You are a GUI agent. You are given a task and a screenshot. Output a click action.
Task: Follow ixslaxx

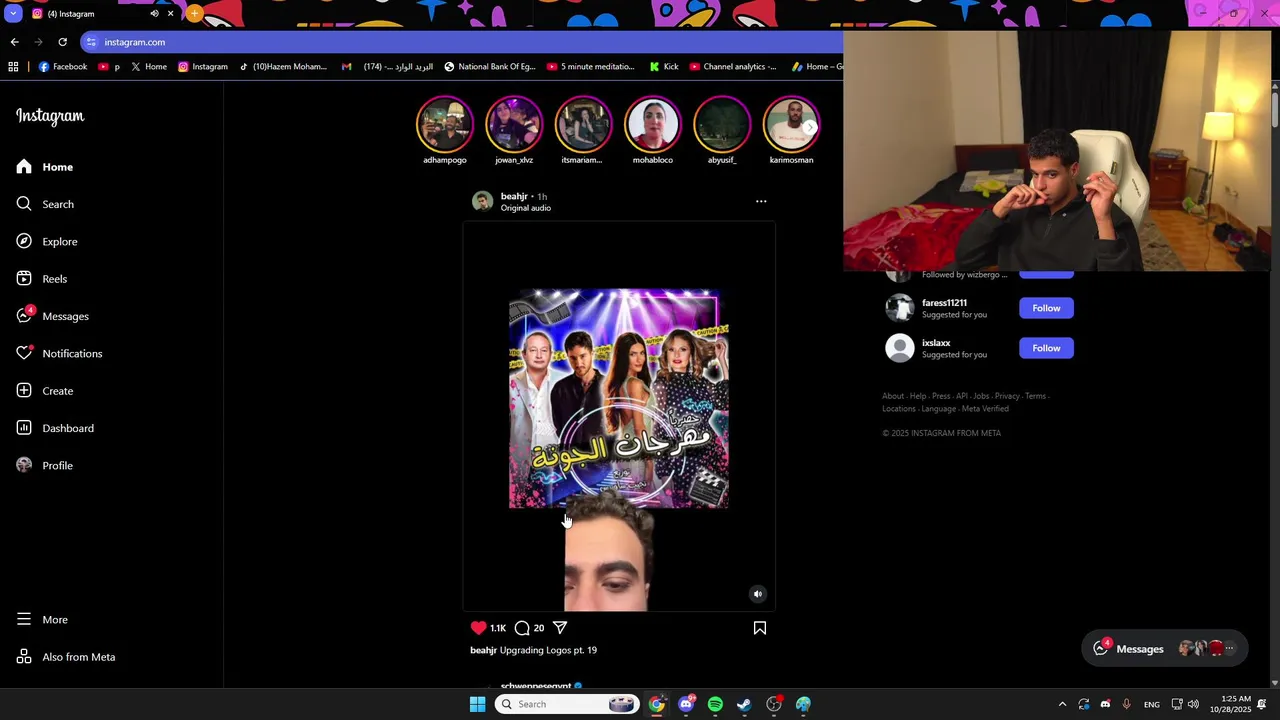[x=1046, y=348]
